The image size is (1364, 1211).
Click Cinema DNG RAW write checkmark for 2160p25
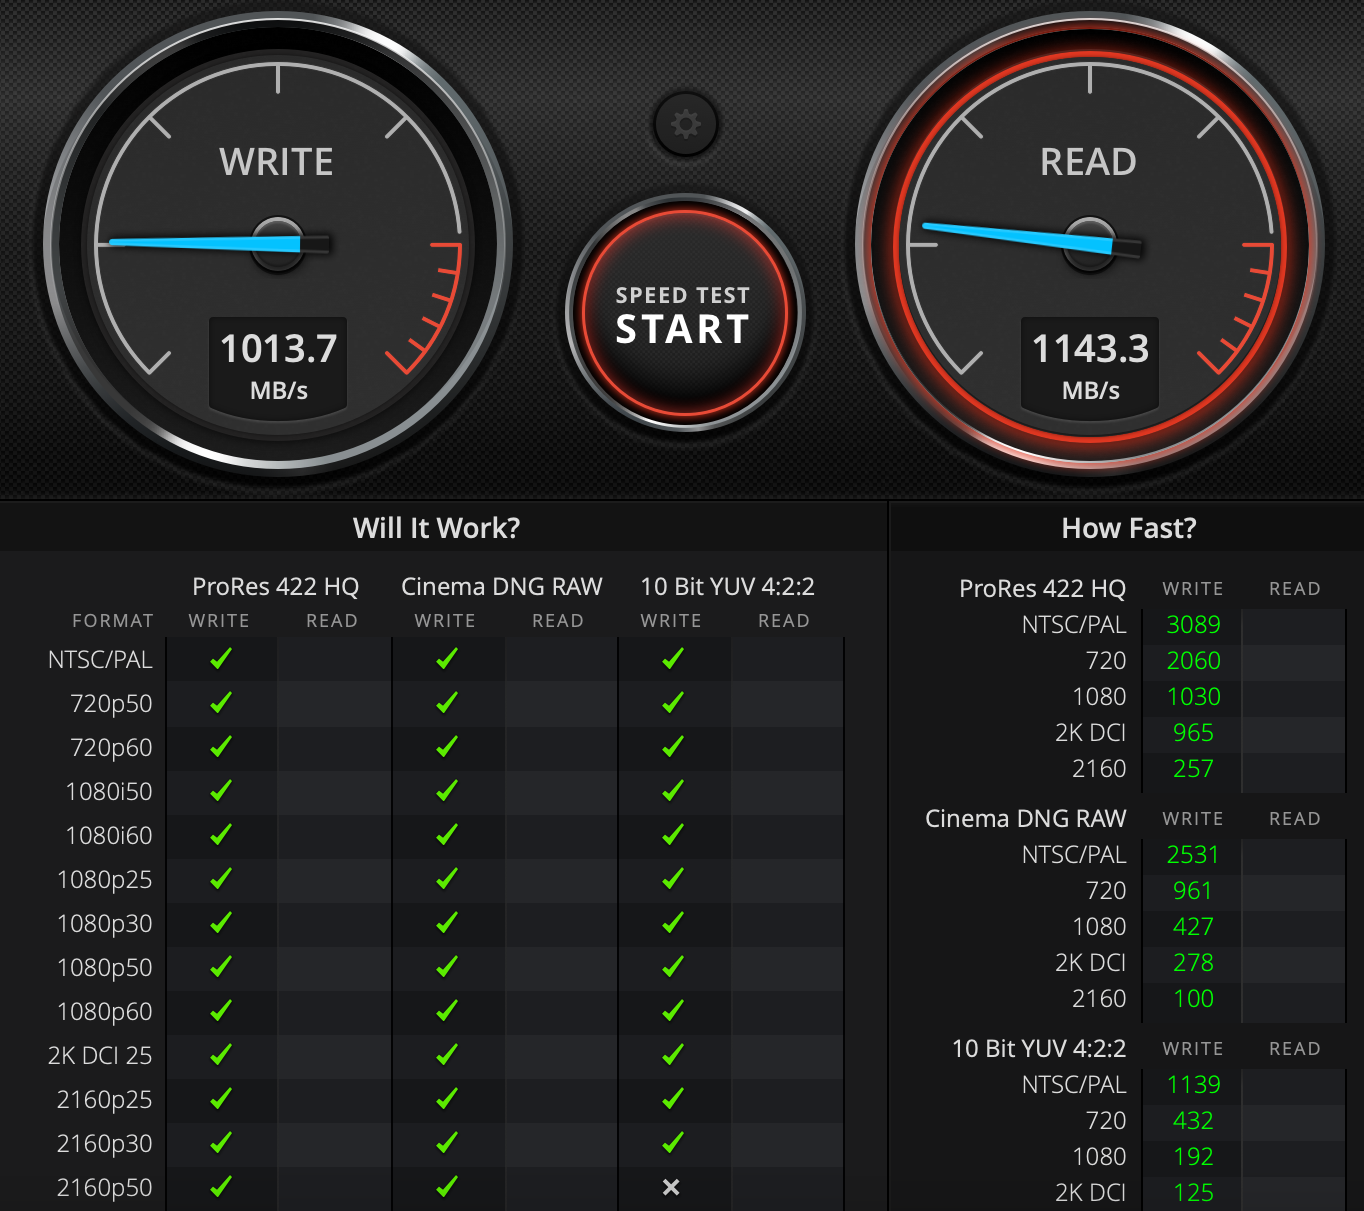pos(447,1098)
